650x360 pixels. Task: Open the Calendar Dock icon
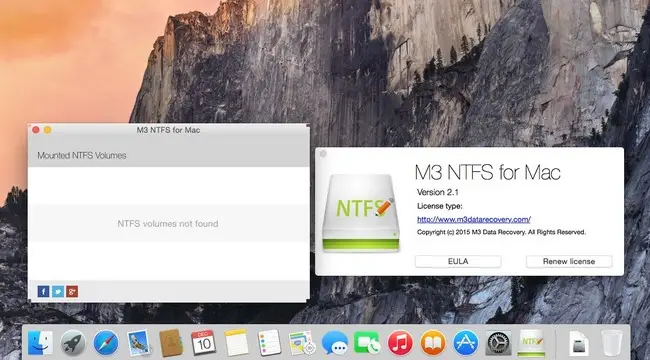pos(204,343)
